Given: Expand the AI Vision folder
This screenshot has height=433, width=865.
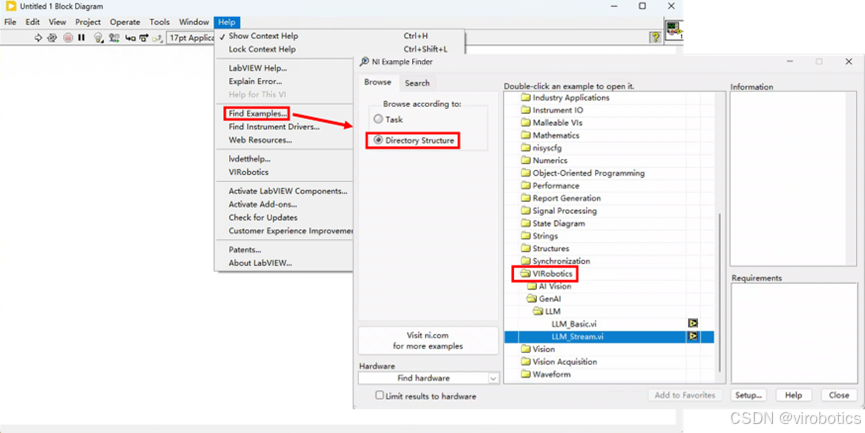Looking at the screenshot, I should tap(532, 286).
